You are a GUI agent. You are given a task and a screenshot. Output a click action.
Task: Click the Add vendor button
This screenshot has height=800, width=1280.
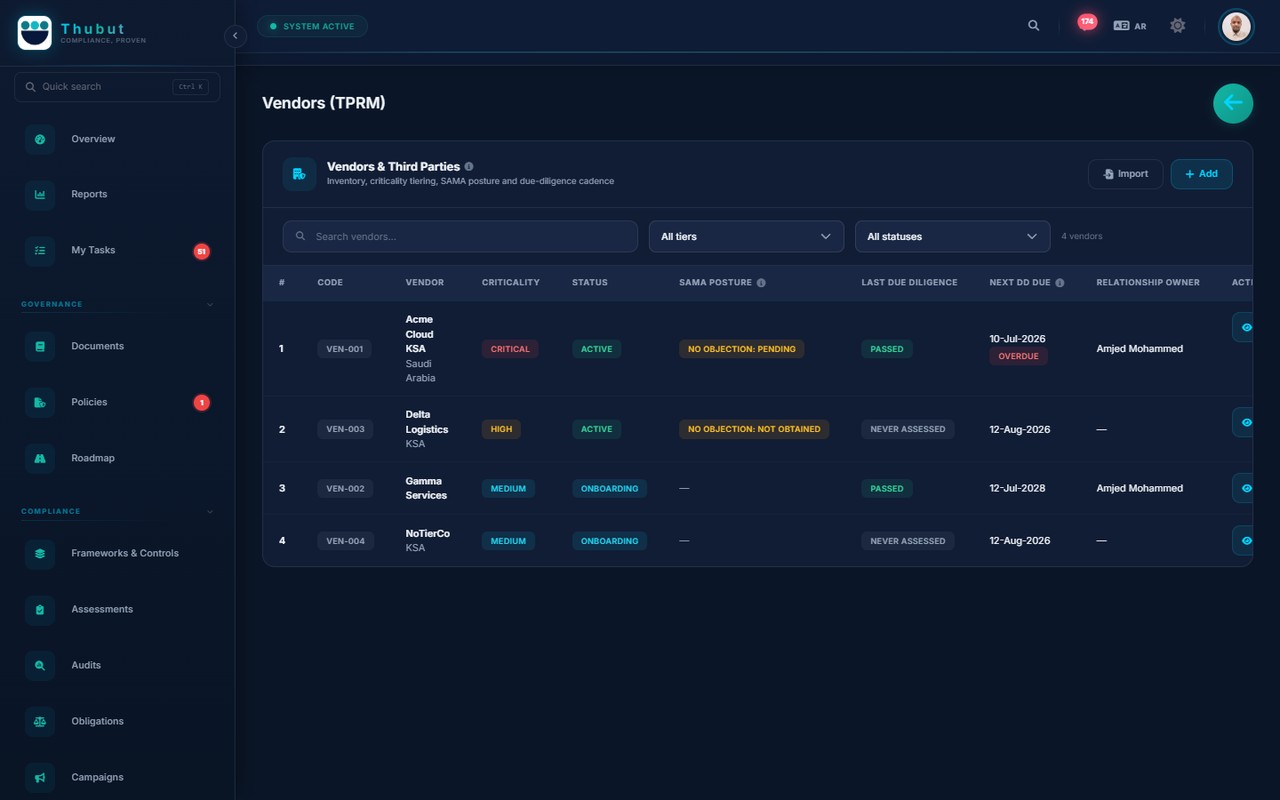1201,174
